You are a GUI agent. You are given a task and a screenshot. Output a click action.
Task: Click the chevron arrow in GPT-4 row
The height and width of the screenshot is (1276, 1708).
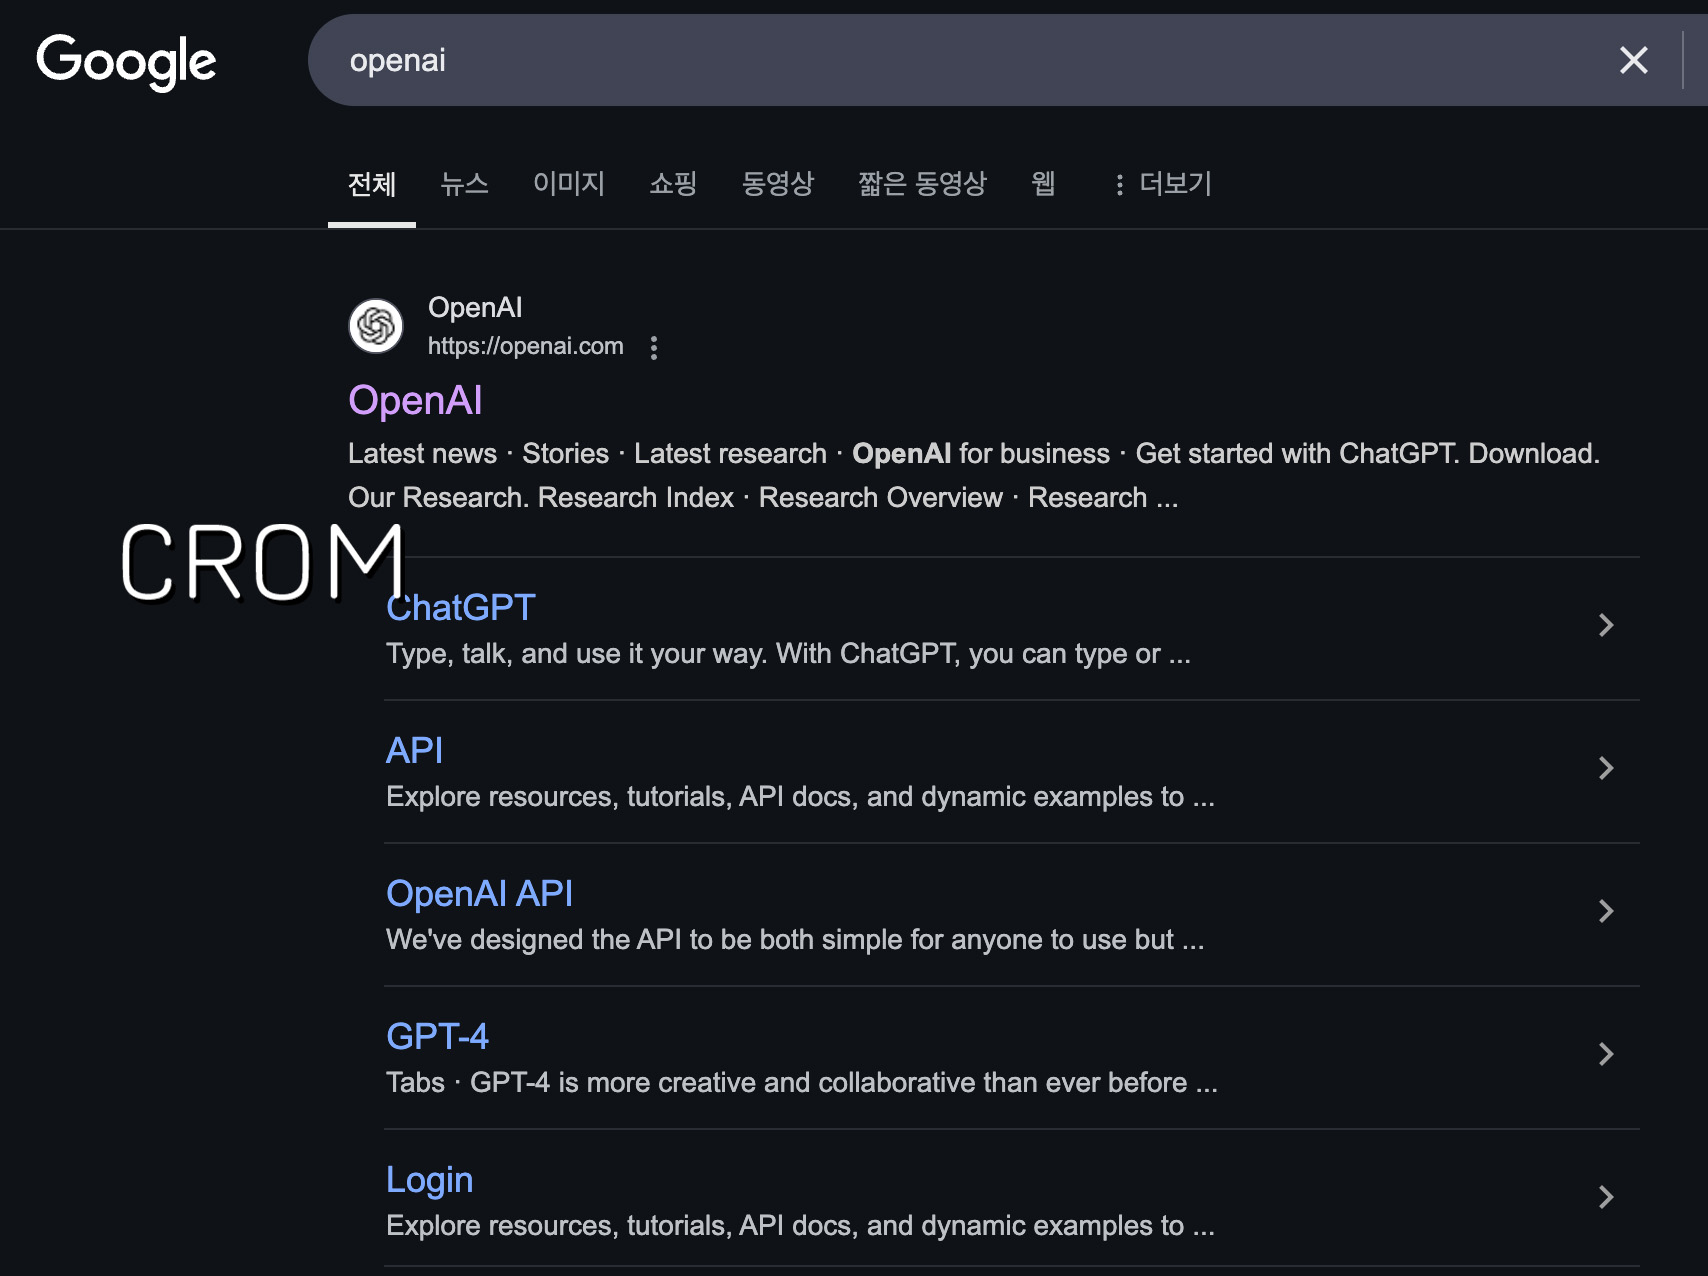coord(1606,1054)
